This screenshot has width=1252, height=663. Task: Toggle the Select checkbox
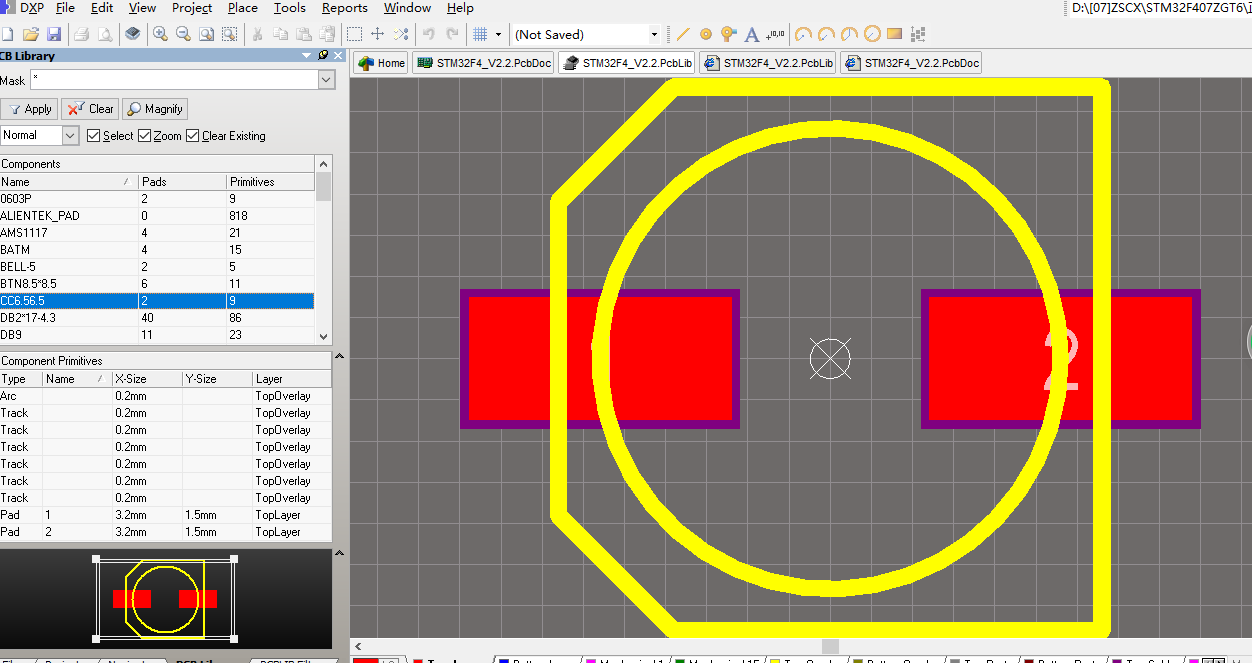coord(94,136)
